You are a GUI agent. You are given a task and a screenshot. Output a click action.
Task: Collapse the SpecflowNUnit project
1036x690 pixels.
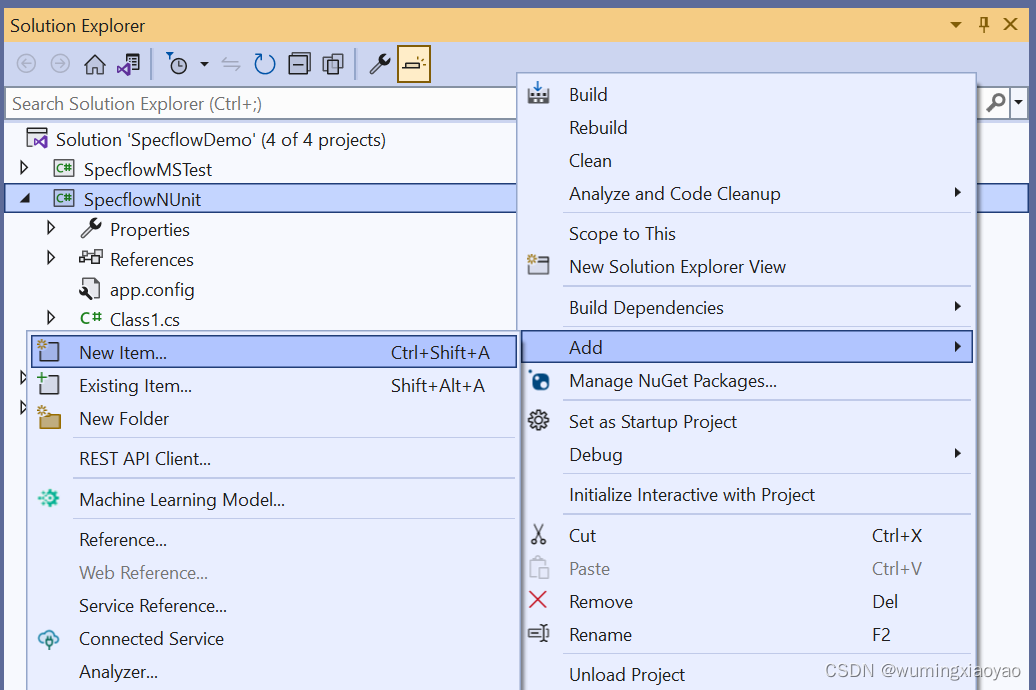24,198
